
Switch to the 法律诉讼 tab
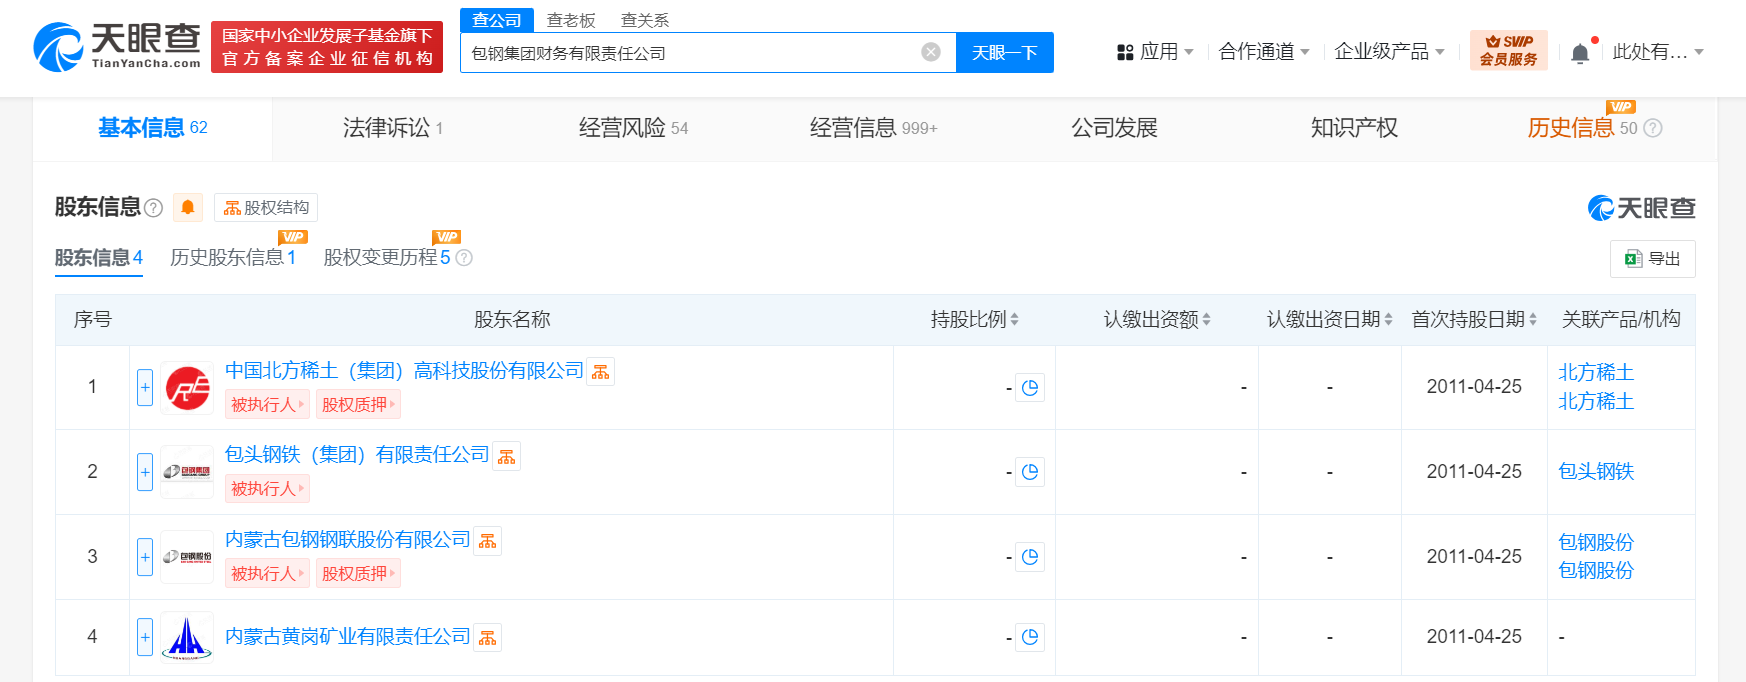tap(392, 128)
